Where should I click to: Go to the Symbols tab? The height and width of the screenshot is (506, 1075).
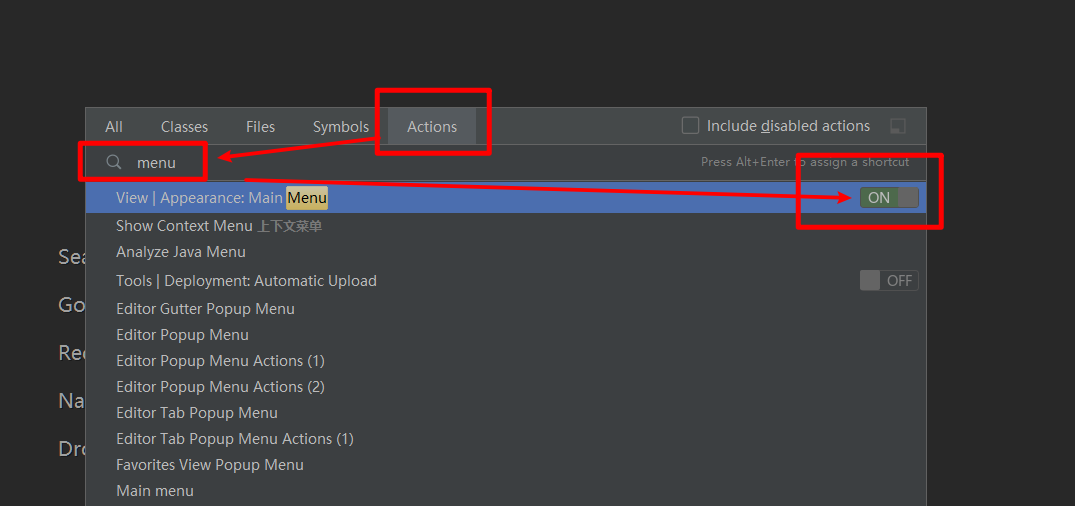pyautogui.click(x=341, y=127)
